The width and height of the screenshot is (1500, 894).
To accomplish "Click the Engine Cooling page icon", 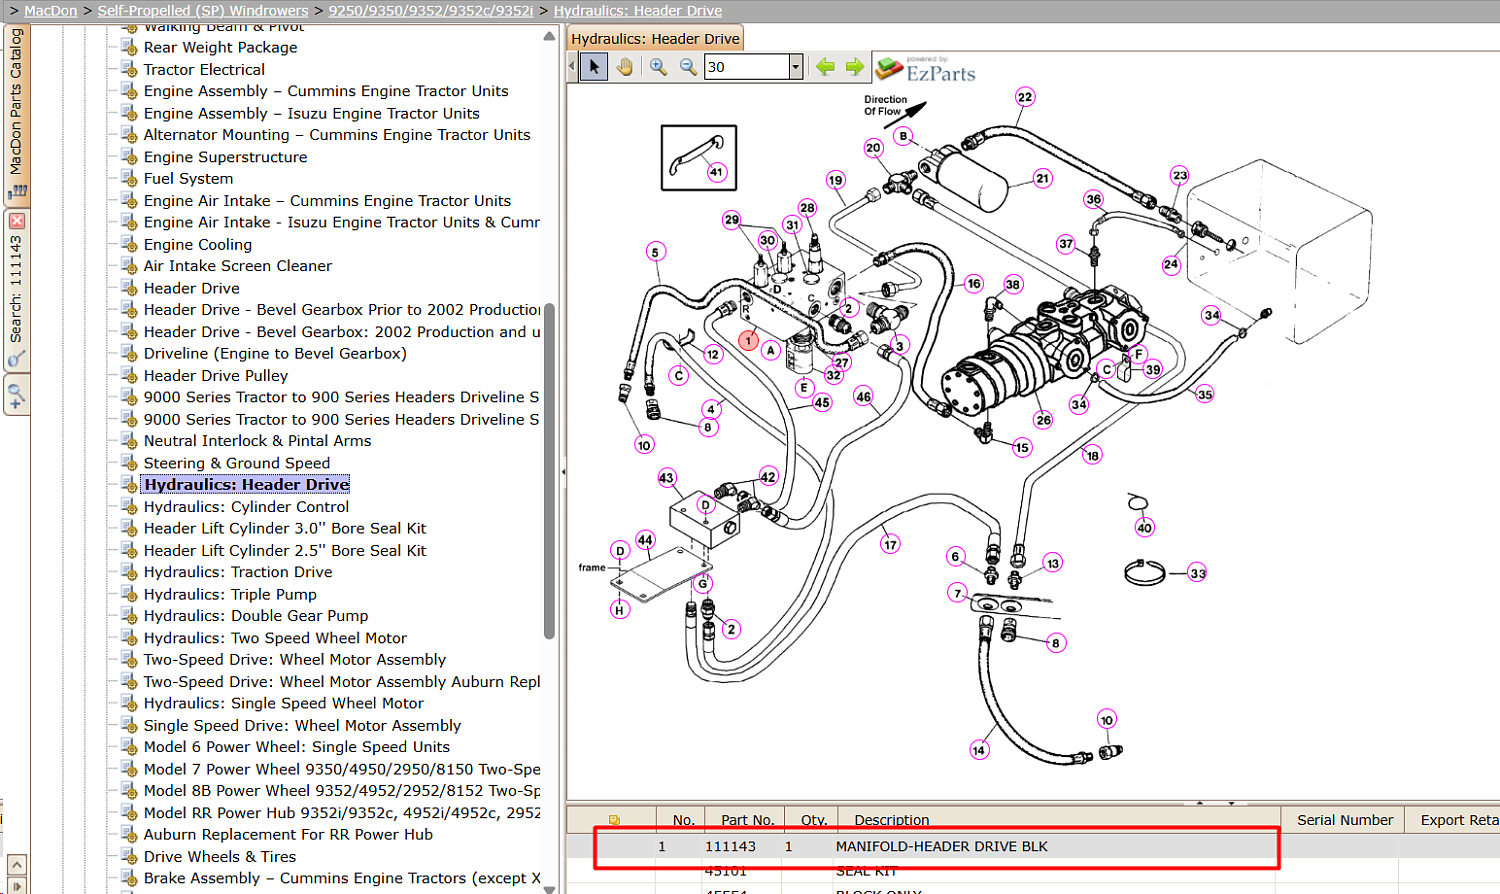I will point(129,243).
